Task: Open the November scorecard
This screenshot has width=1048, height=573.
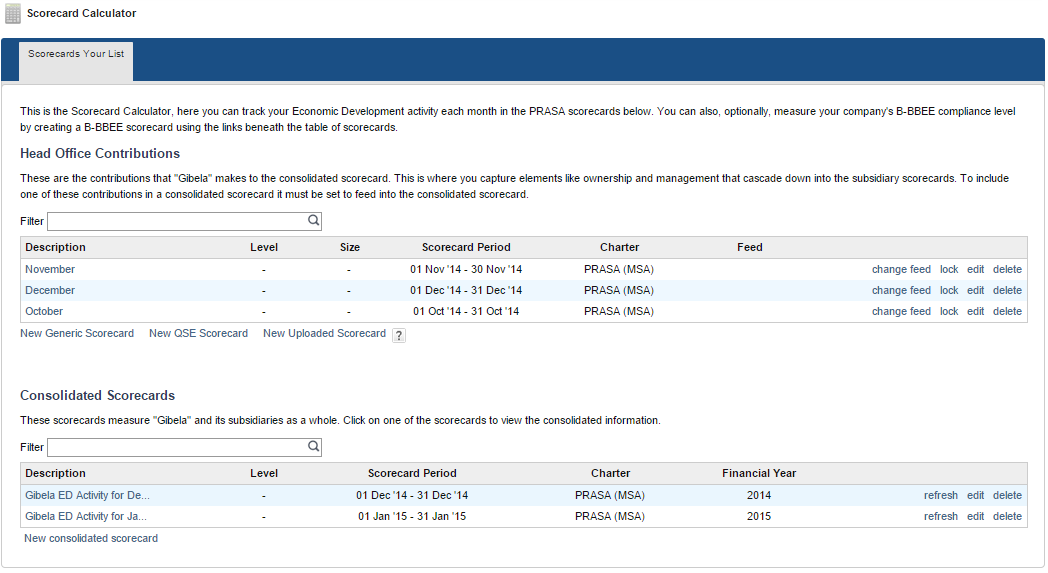Action: pos(50,269)
